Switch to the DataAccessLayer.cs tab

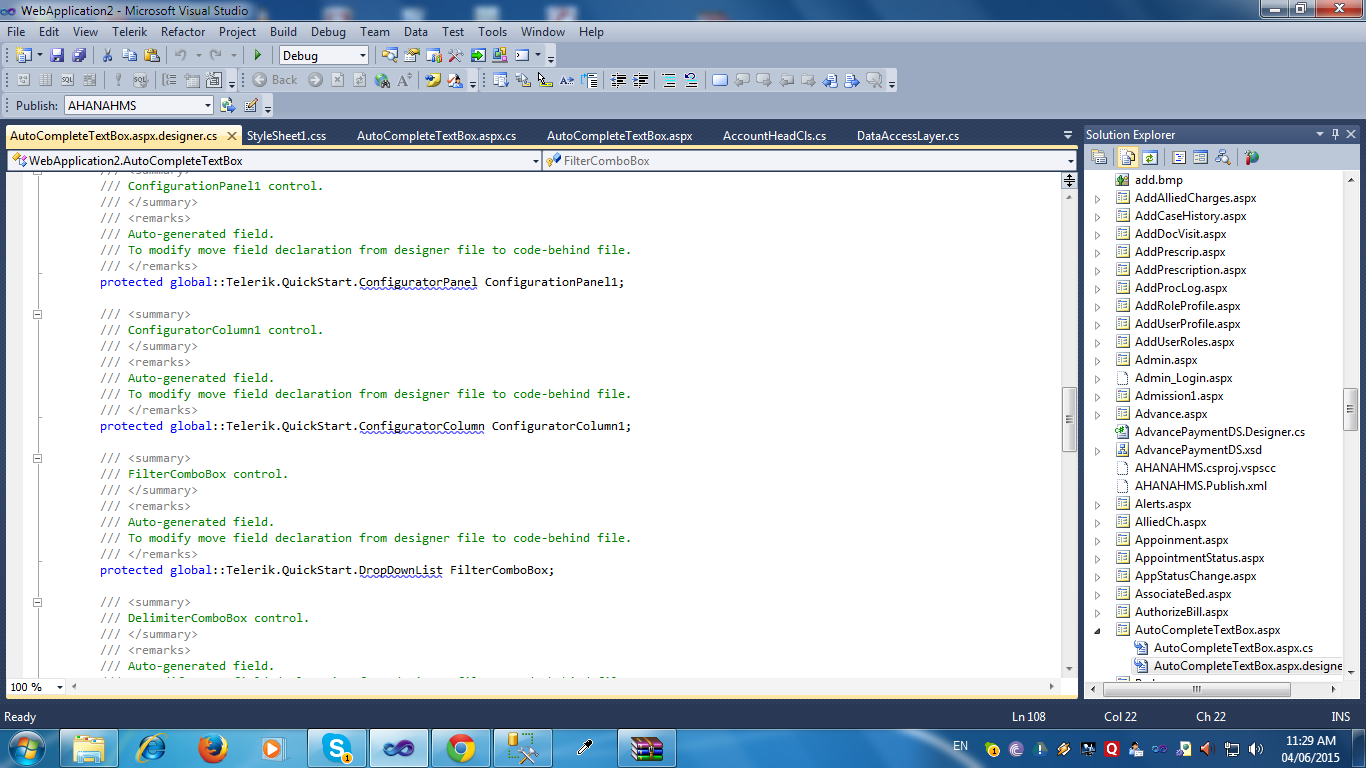click(x=908, y=136)
